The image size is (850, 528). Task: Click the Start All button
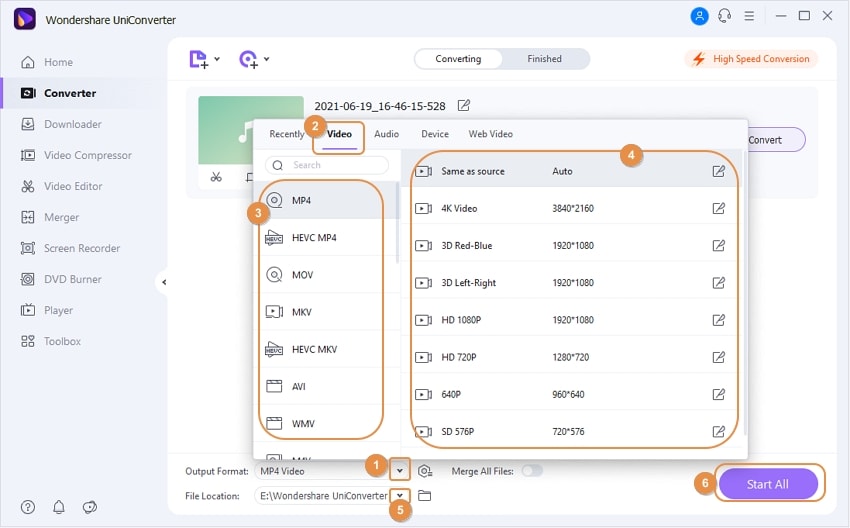[x=768, y=484]
